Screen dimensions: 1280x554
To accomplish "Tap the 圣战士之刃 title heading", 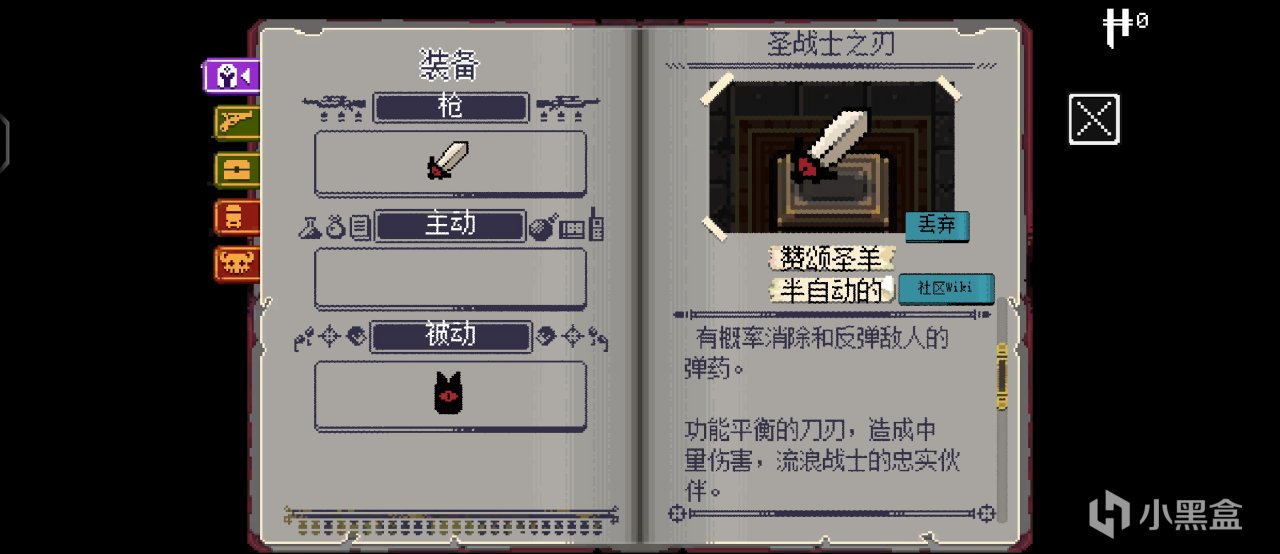I will tap(831, 44).
